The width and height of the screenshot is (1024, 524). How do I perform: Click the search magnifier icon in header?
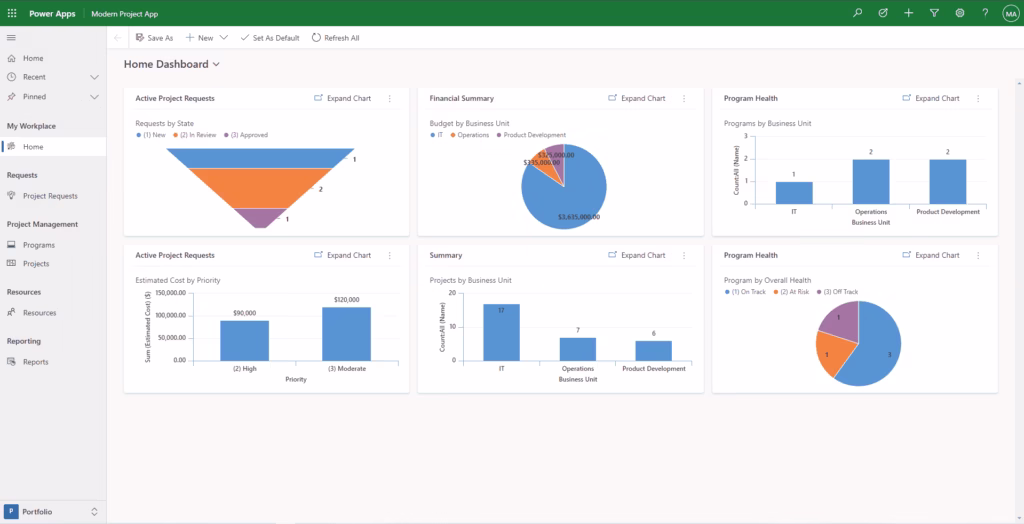[857, 13]
